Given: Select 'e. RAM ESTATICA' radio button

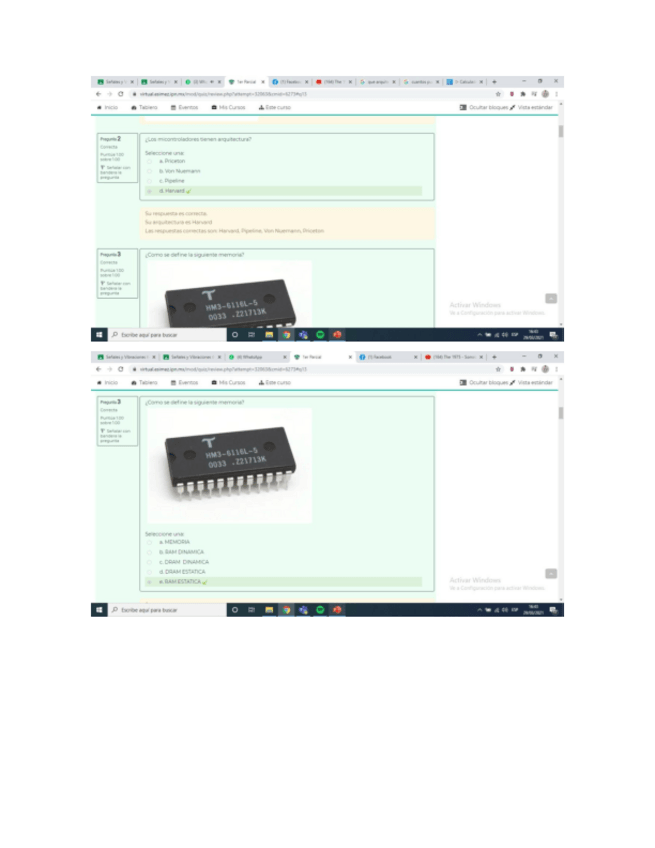Looking at the screenshot, I should [150, 581].
